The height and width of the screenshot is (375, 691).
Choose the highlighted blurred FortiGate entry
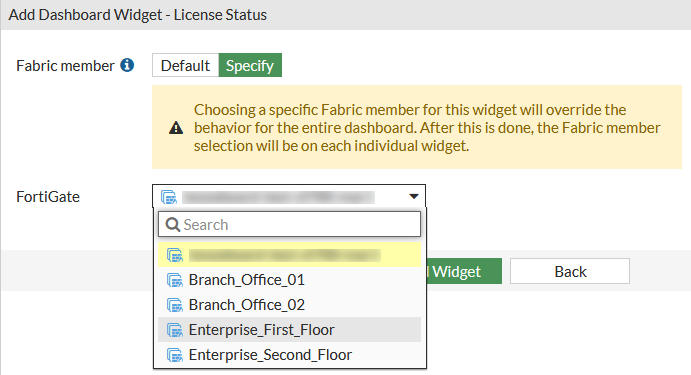click(290, 255)
